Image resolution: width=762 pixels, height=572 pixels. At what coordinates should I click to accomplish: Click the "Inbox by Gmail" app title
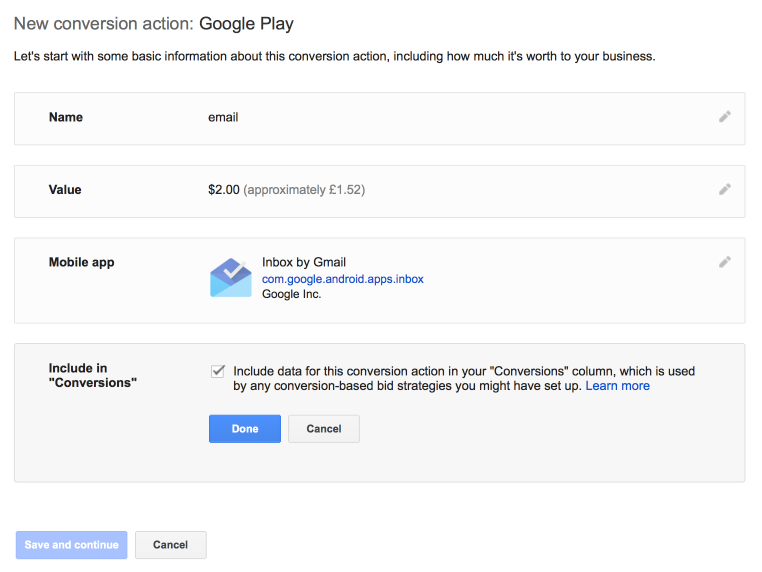304,263
